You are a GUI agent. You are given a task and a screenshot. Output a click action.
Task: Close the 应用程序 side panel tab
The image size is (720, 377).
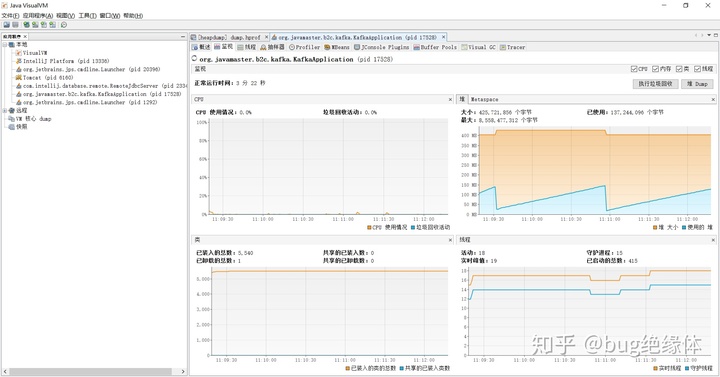[x=25, y=36]
